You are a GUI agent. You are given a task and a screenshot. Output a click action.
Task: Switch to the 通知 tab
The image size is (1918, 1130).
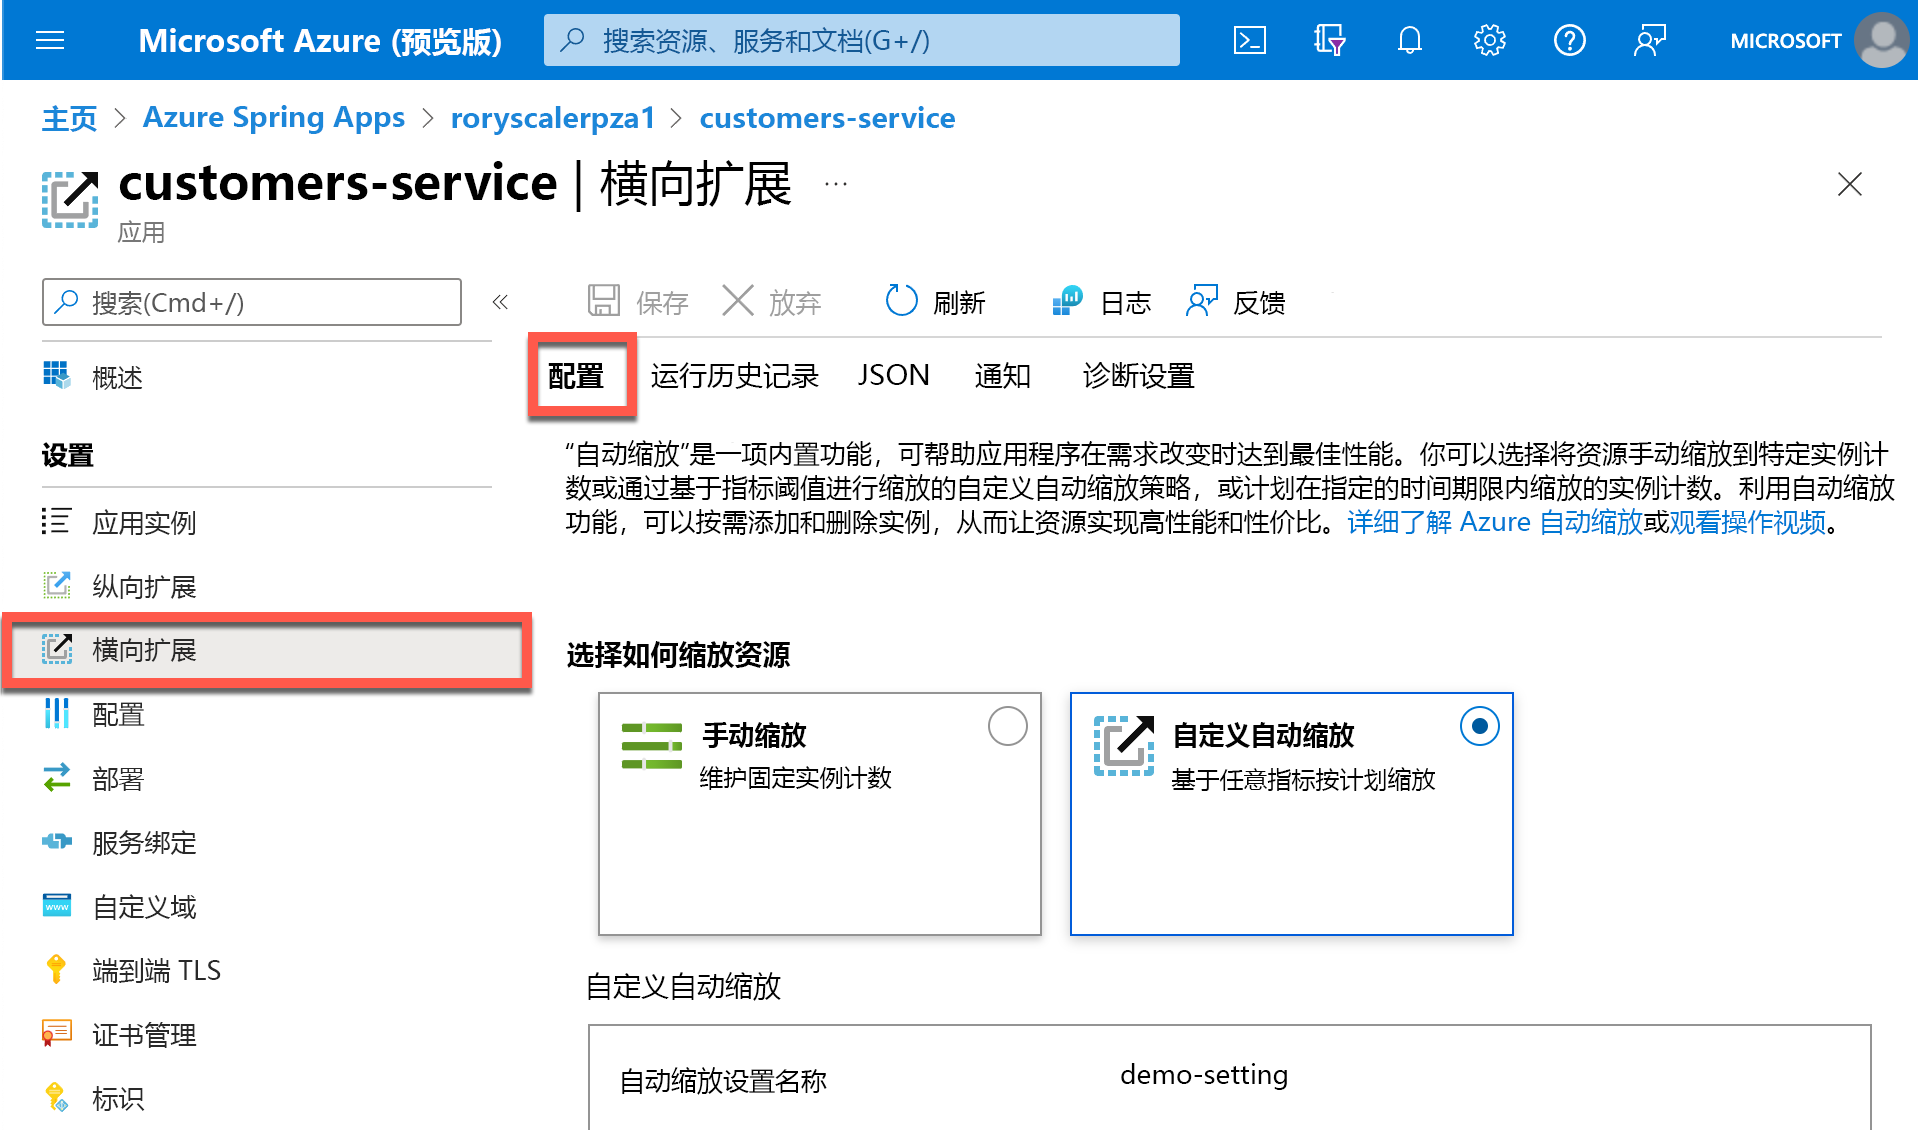1003,375
